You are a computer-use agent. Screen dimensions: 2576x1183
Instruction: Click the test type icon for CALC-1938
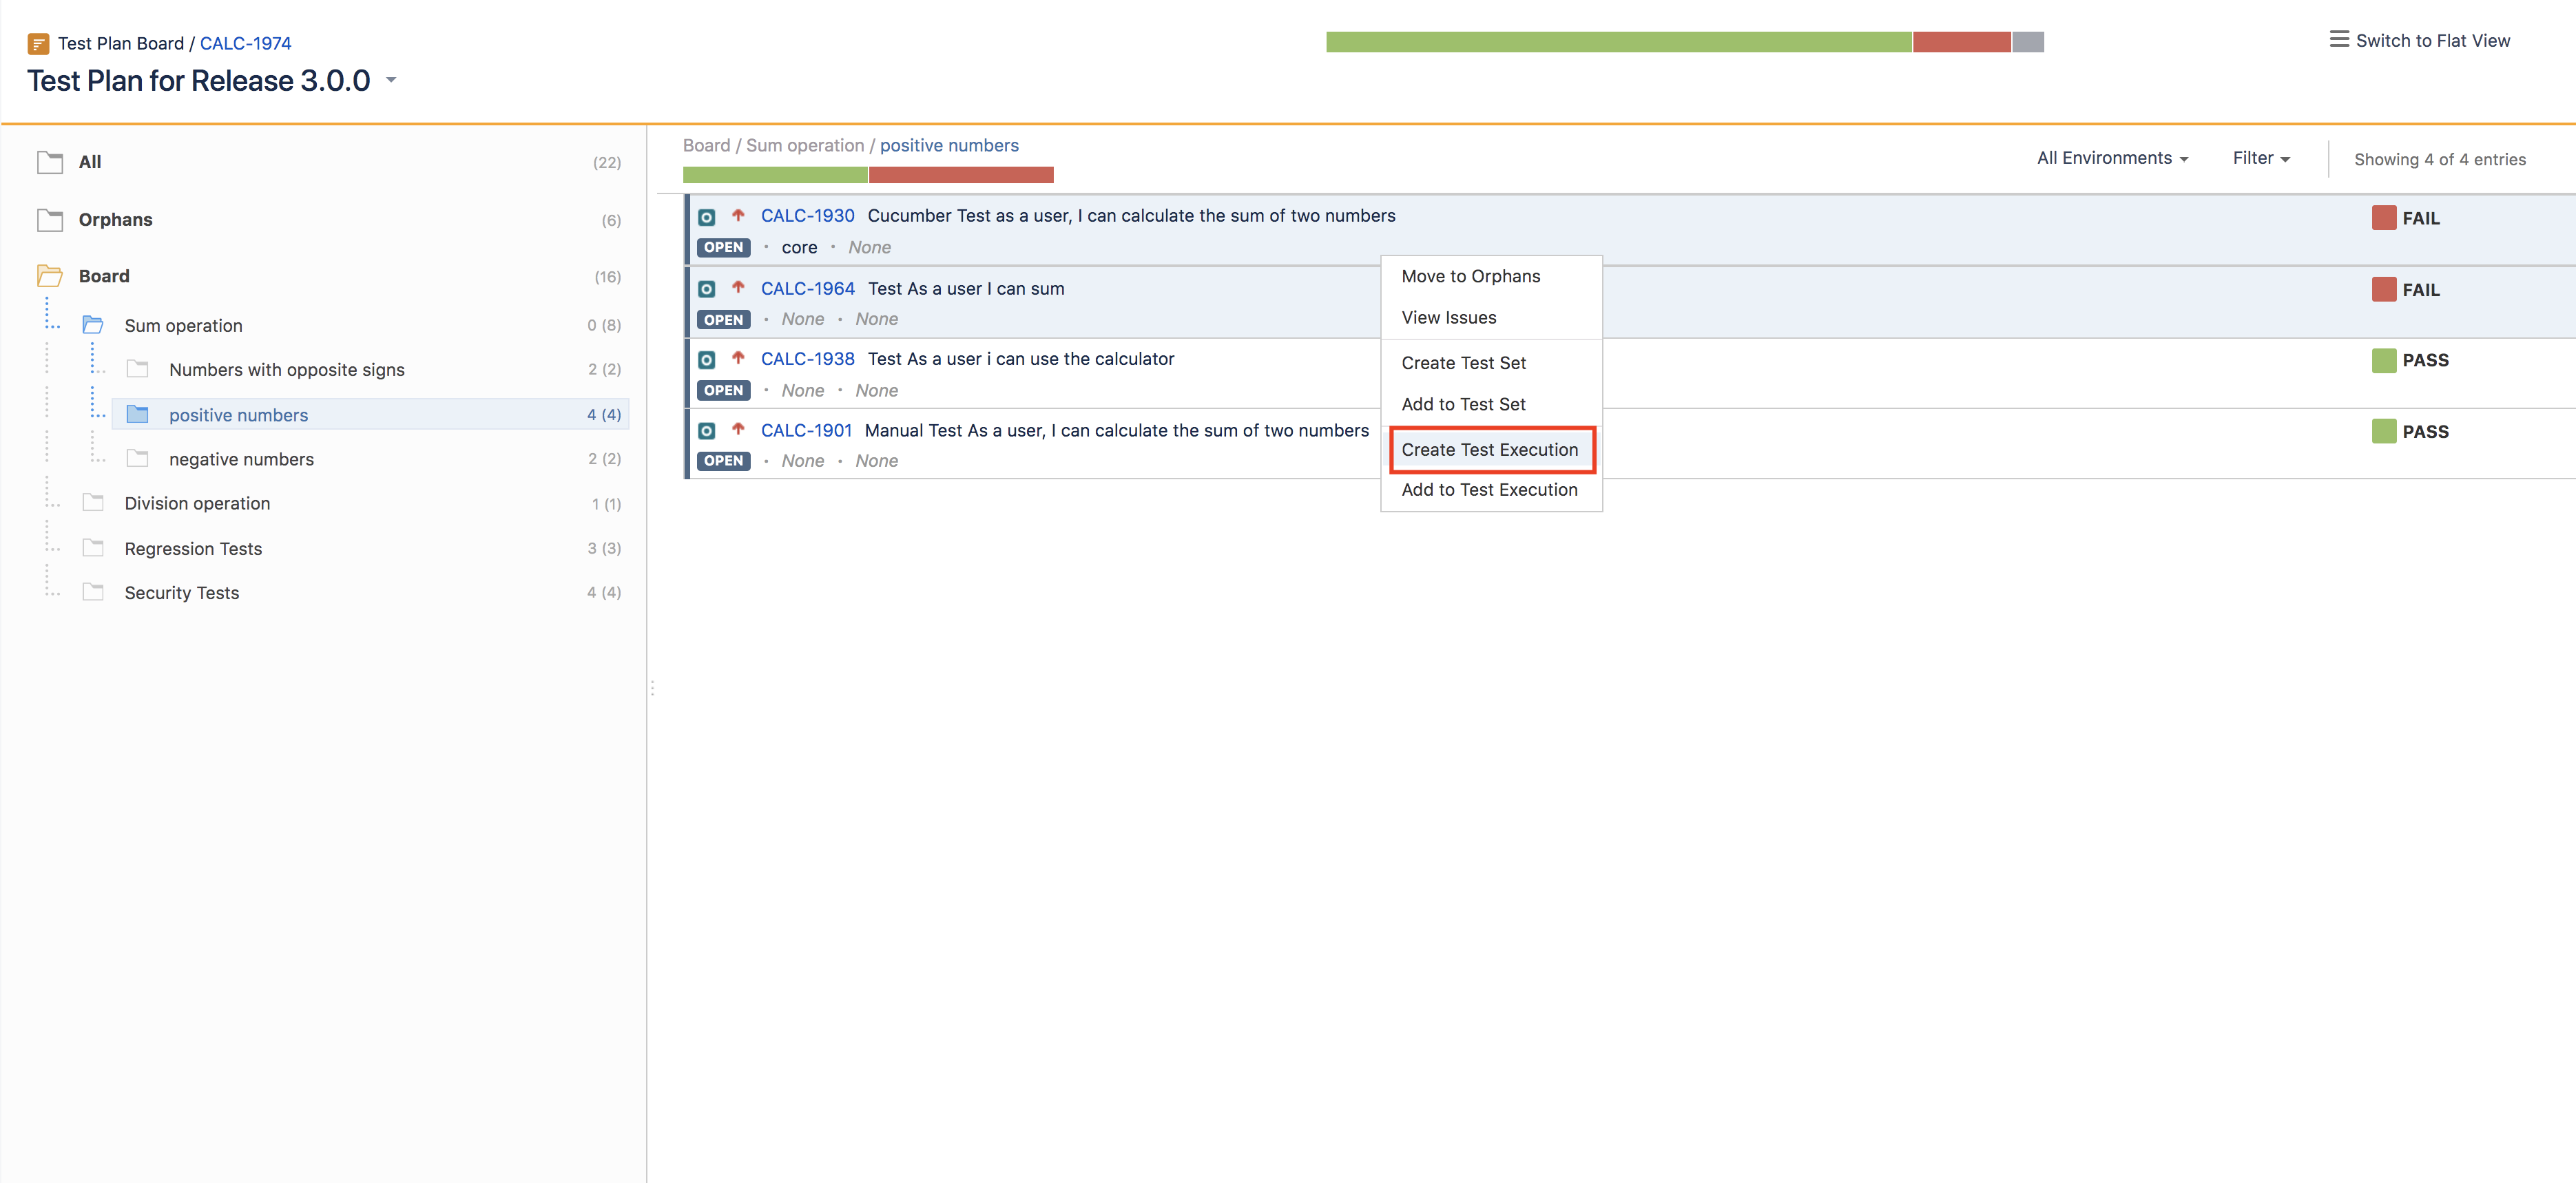click(706, 360)
